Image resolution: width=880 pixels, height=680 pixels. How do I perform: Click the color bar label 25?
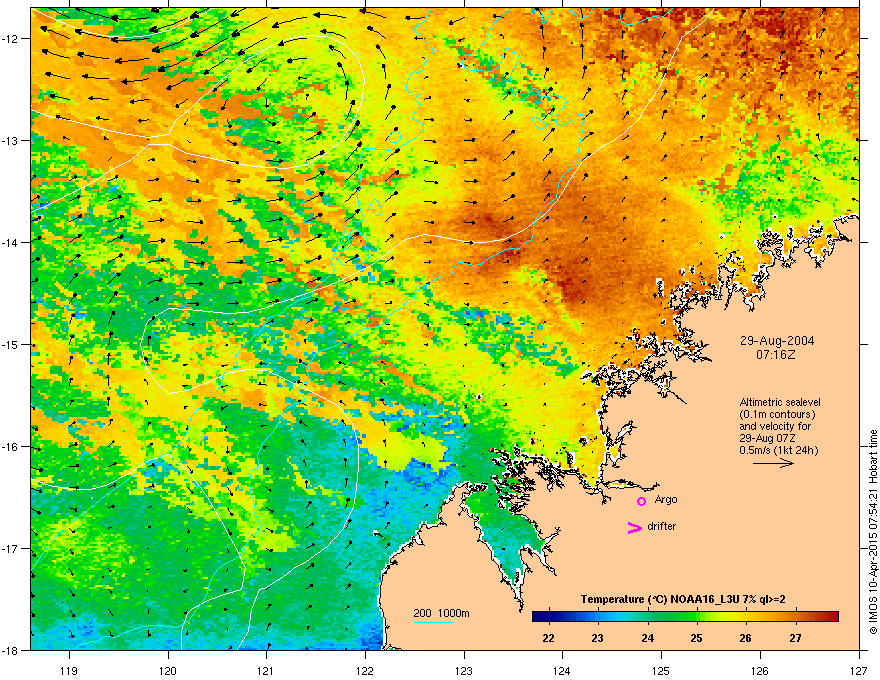(x=696, y=638)
